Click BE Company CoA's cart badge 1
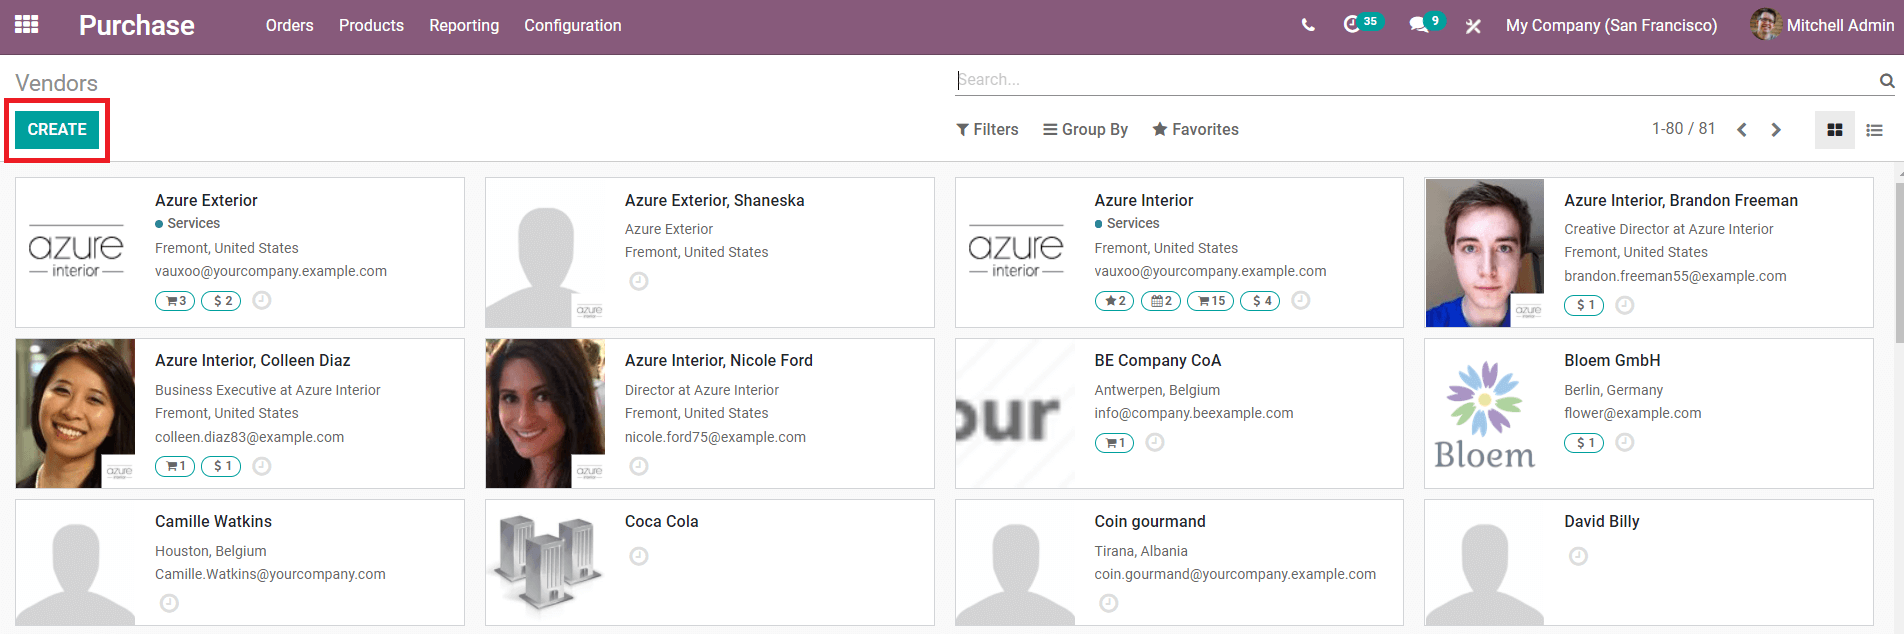The height and width of the screenshot is (634, 1904). pyautogui.click(x=1114, y=443)
